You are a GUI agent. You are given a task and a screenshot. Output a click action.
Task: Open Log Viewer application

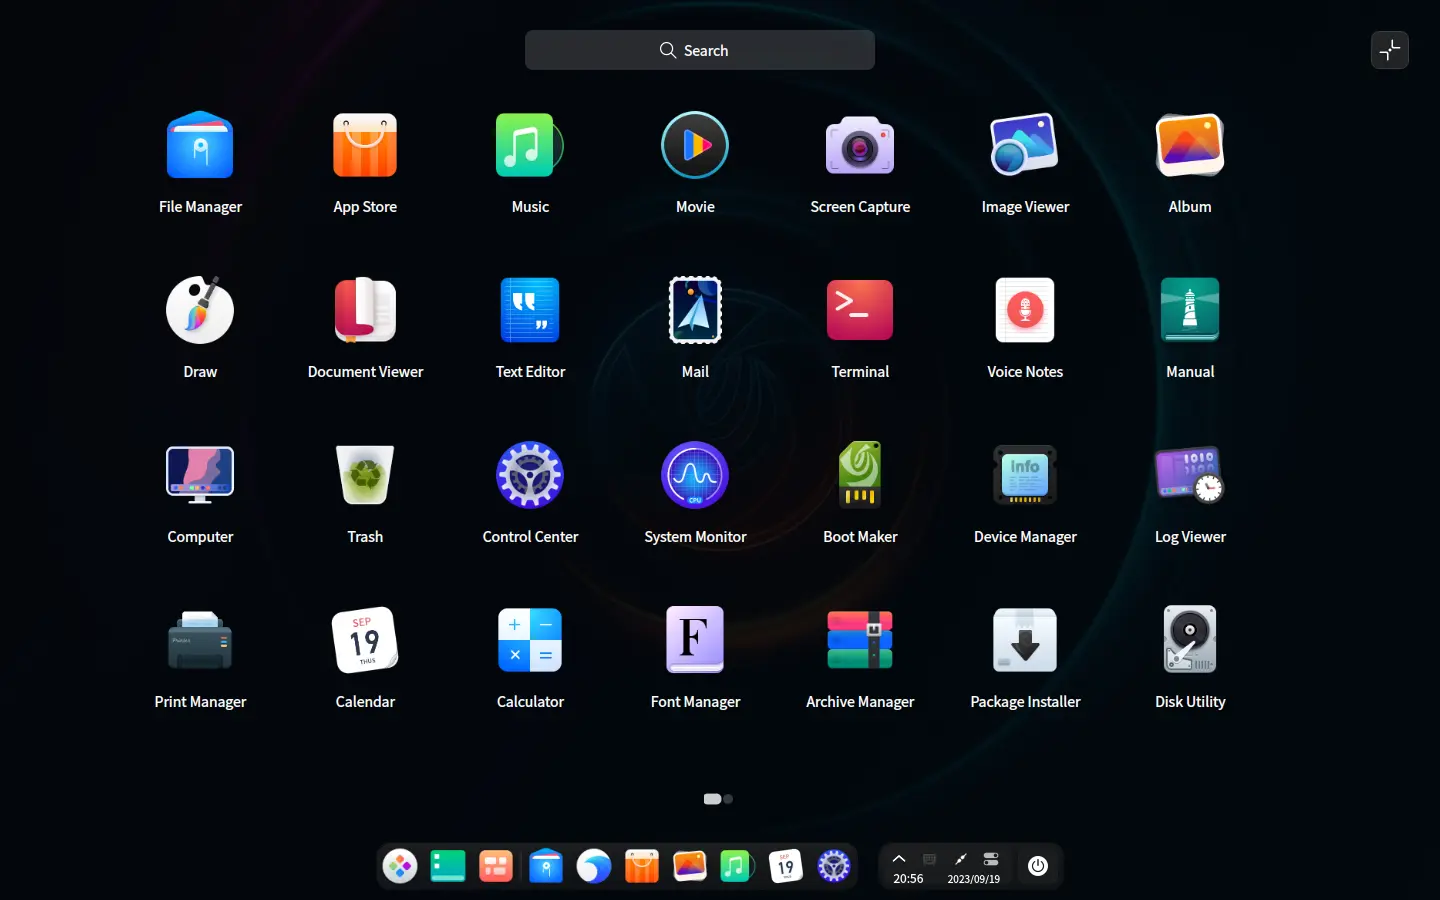1189,476
